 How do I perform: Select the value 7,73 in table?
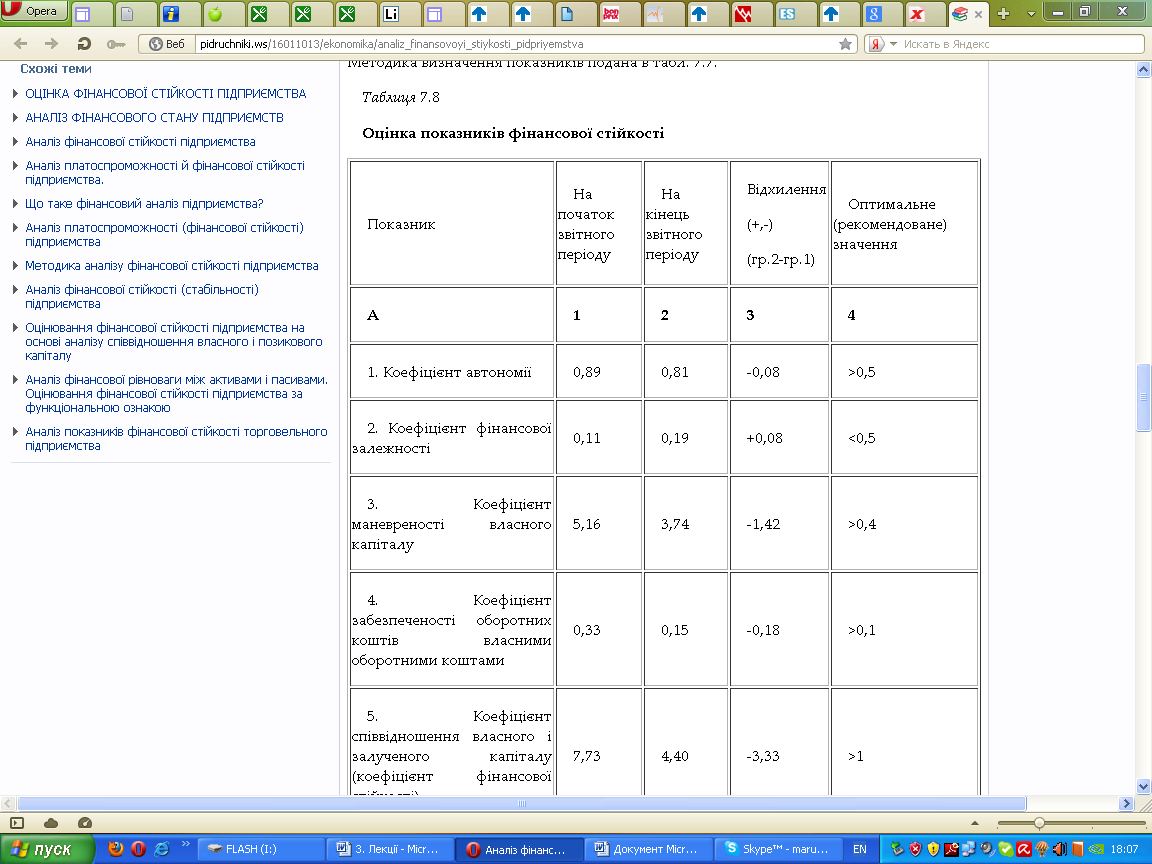[x=586, y=756]
